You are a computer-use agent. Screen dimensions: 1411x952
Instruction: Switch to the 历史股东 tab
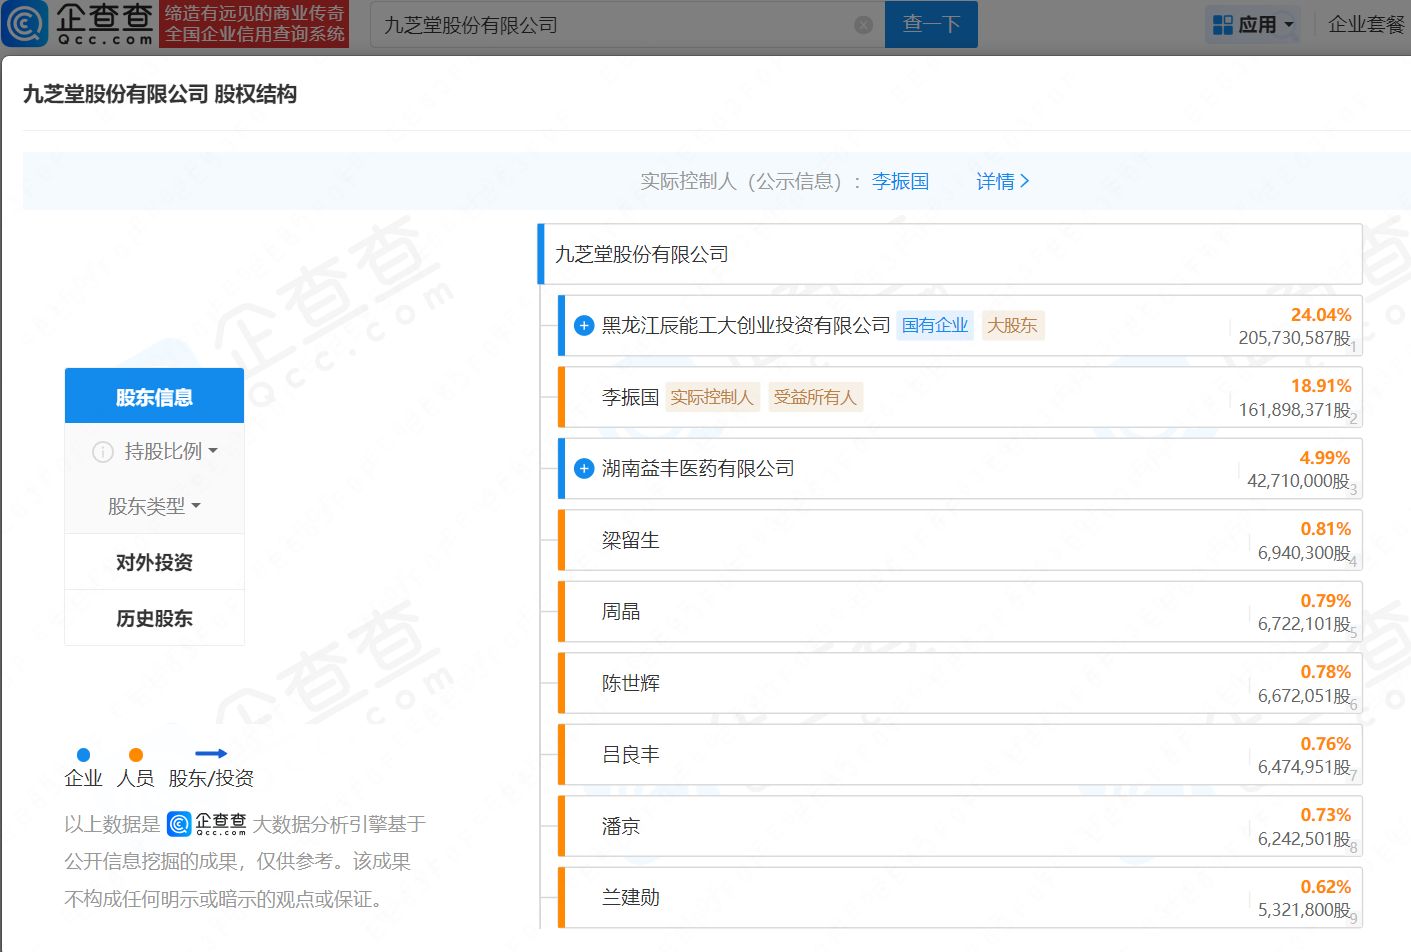tap(154, 618)
